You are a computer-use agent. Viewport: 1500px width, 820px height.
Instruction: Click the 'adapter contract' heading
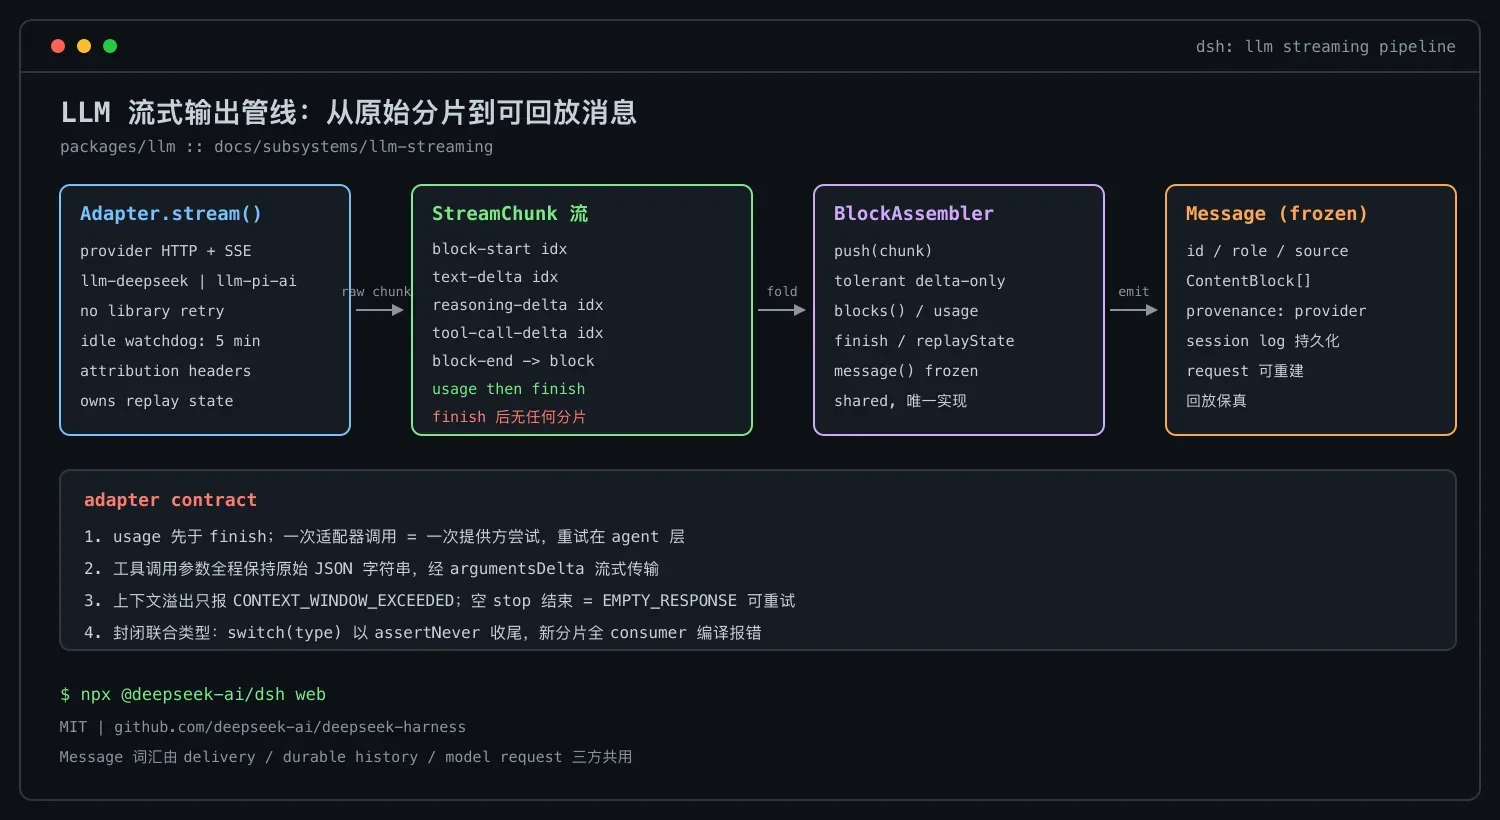pyautogui.click(x=170, y=500)
